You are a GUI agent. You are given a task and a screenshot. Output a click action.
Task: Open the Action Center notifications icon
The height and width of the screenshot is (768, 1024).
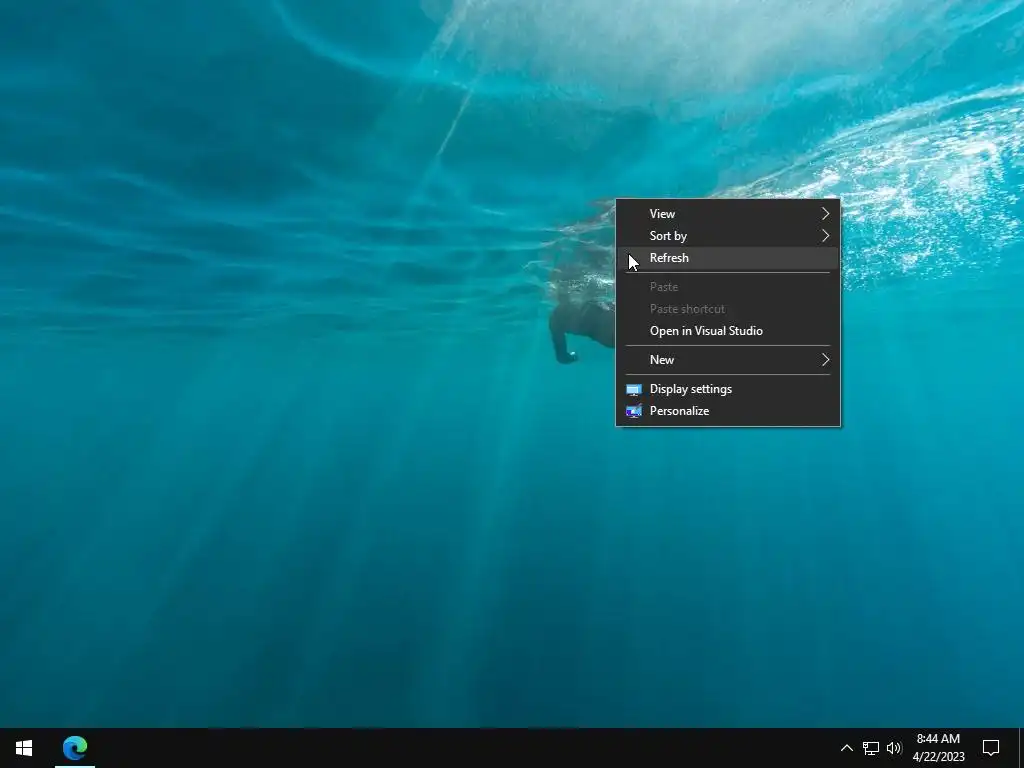[x=991, y=748]
